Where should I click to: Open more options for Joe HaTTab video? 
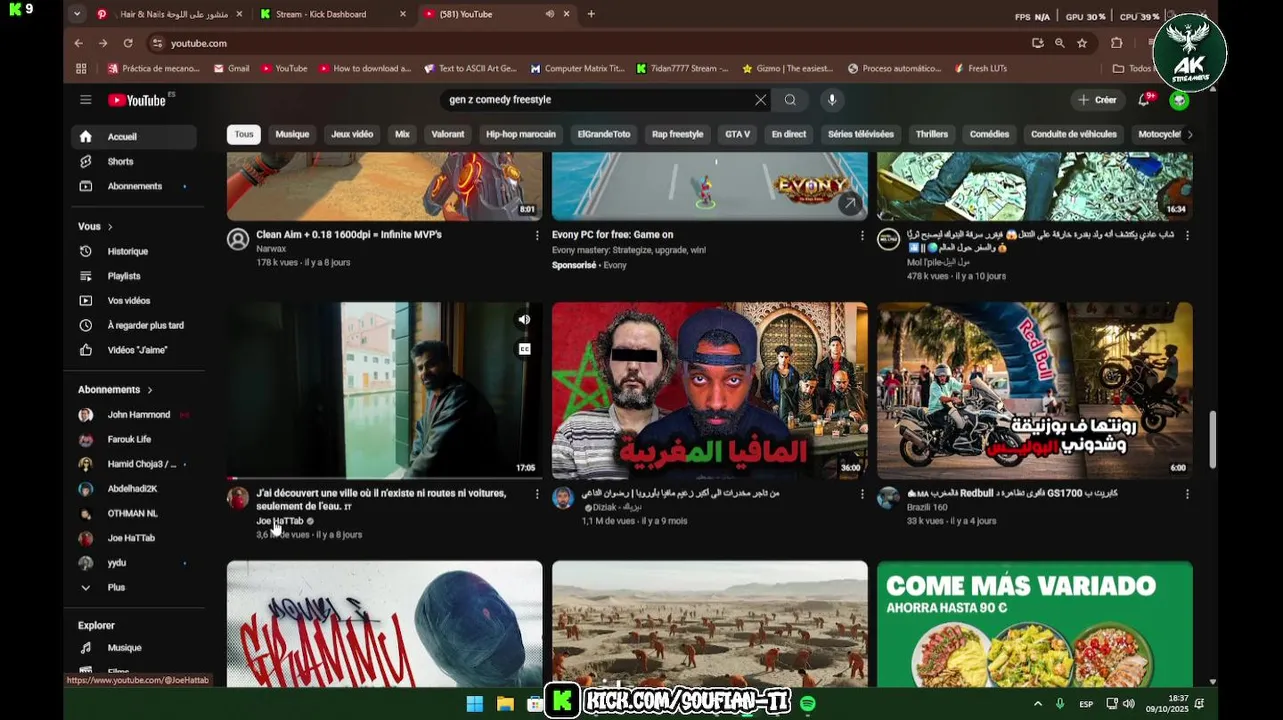pos(537,494)
